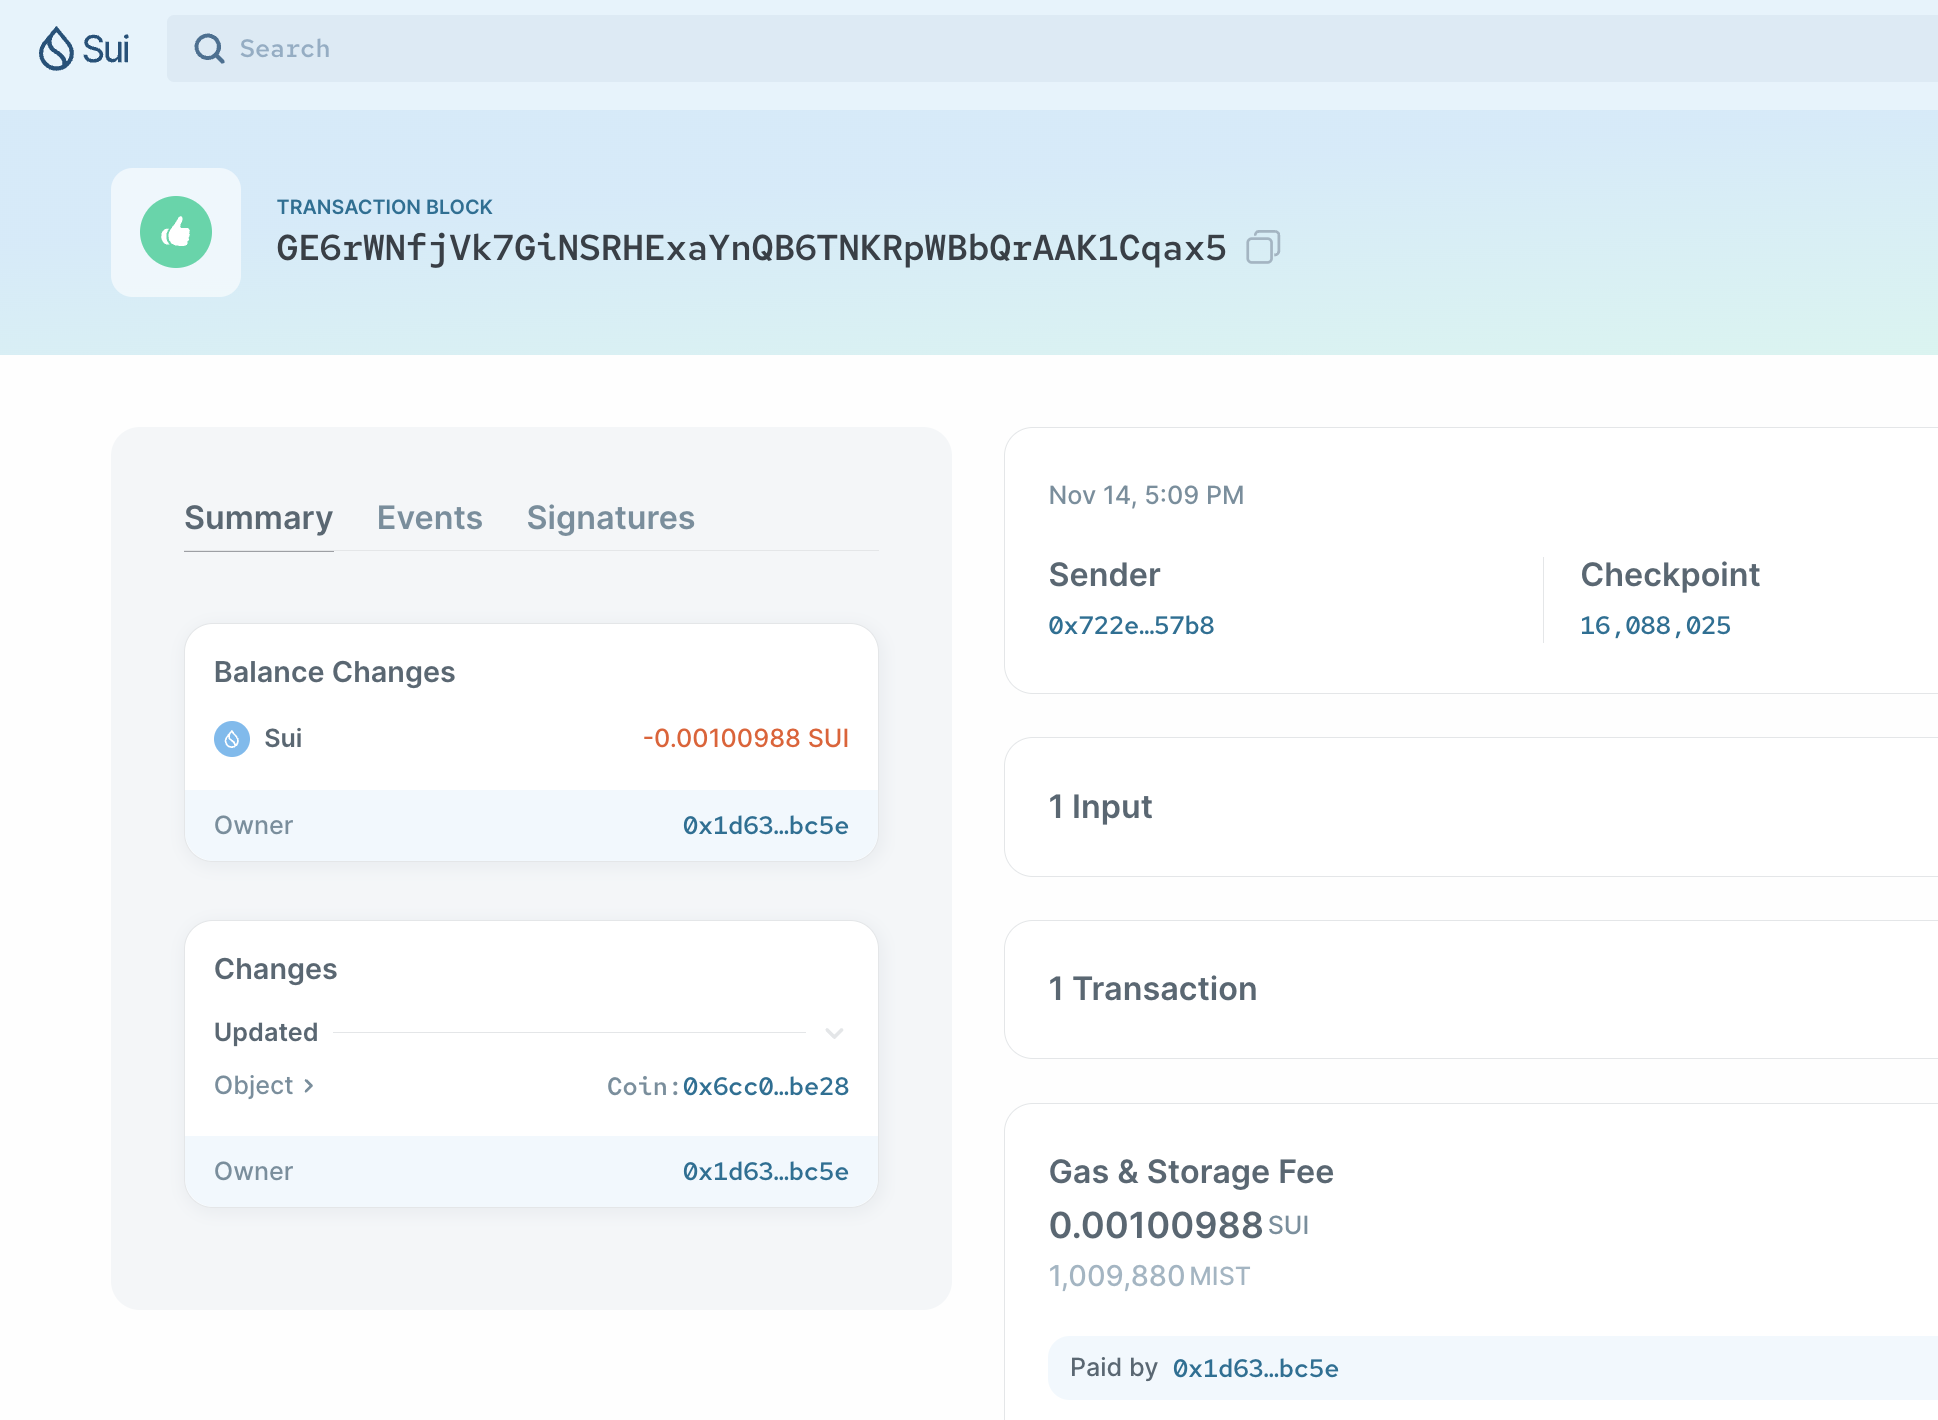Click the green thumbs-up success icon
Image resolution: width=1938 pixels, height=1420 pixels.
[x=176, y=232]
